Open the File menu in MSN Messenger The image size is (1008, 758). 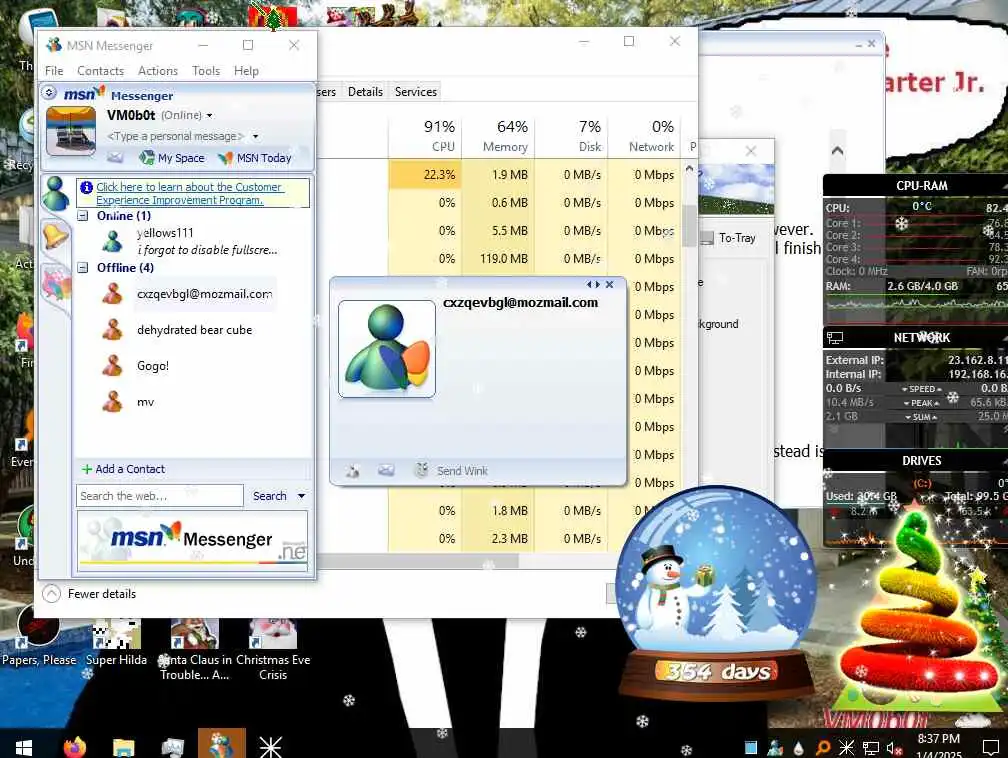(x=54, y=71)
